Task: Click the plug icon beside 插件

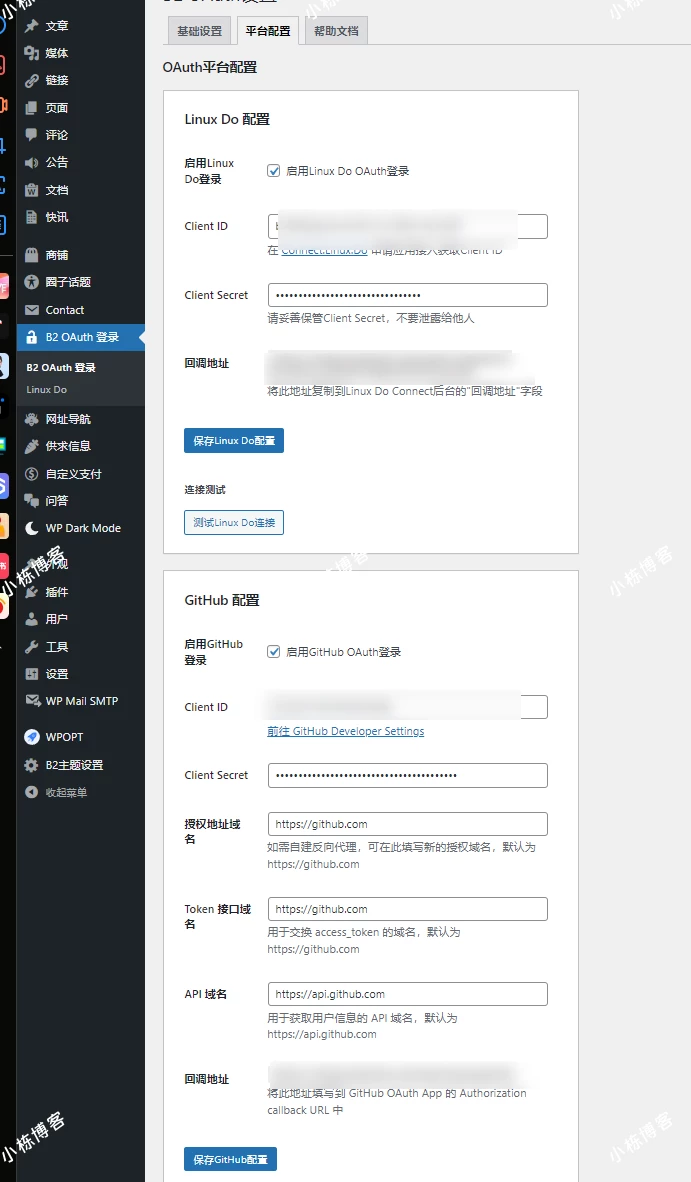Action: click(32, 592)
